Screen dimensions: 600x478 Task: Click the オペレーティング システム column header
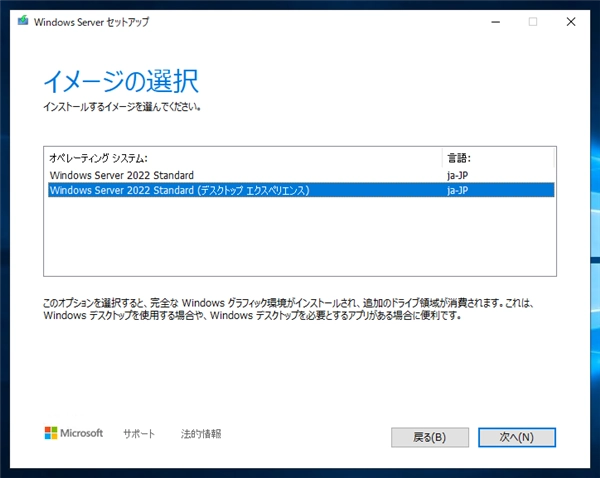click(243, 158)
